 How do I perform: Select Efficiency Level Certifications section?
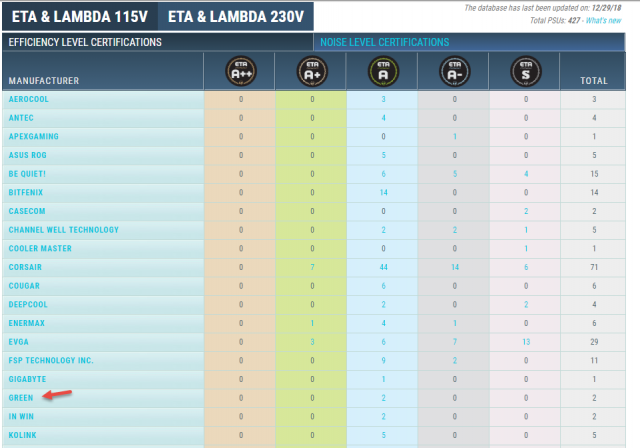[x=85, y=42]
